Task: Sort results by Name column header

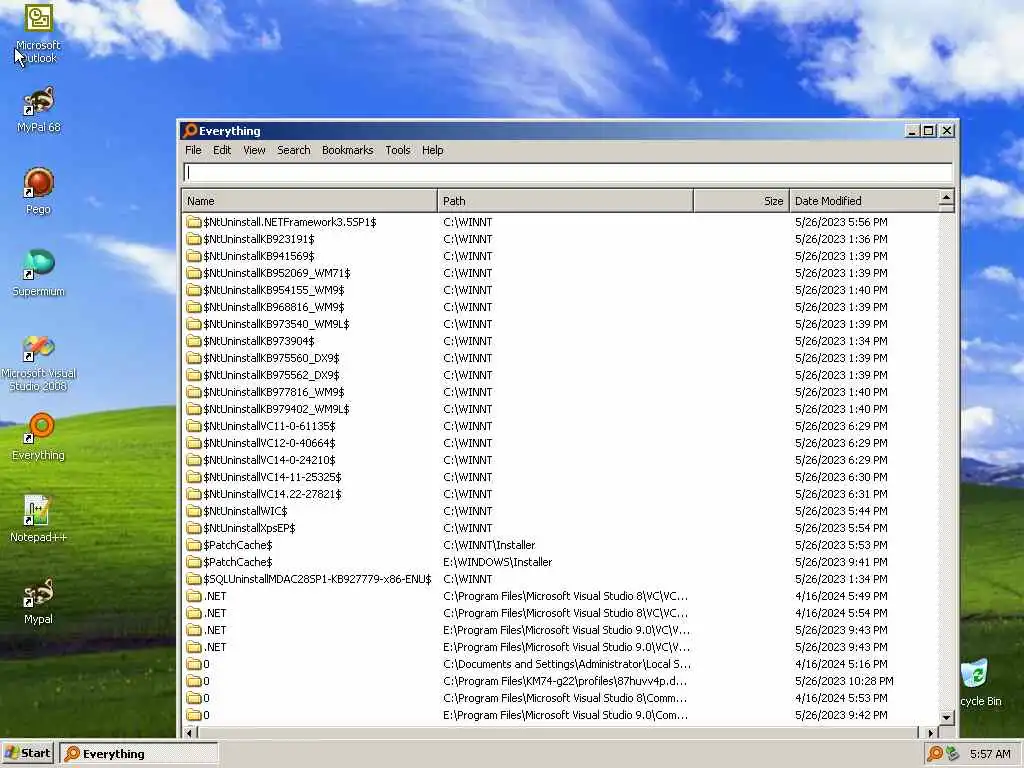Action: [310, 200]
